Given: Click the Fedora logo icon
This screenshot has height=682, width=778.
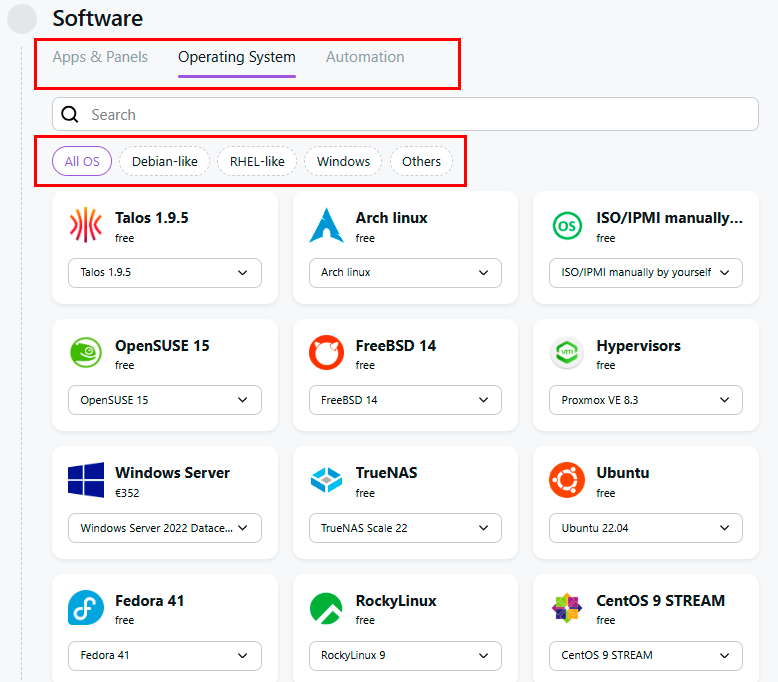Looking at the screenshot, I should tap(86, 608).
